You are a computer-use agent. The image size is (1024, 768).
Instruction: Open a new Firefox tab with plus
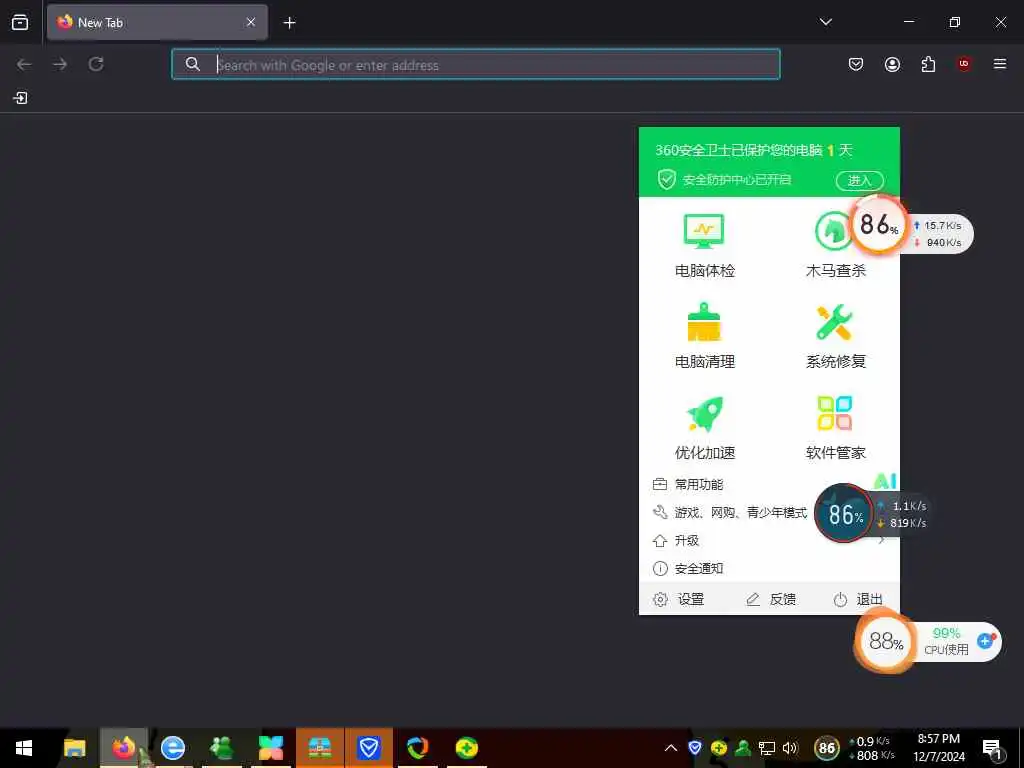(289, 23)
